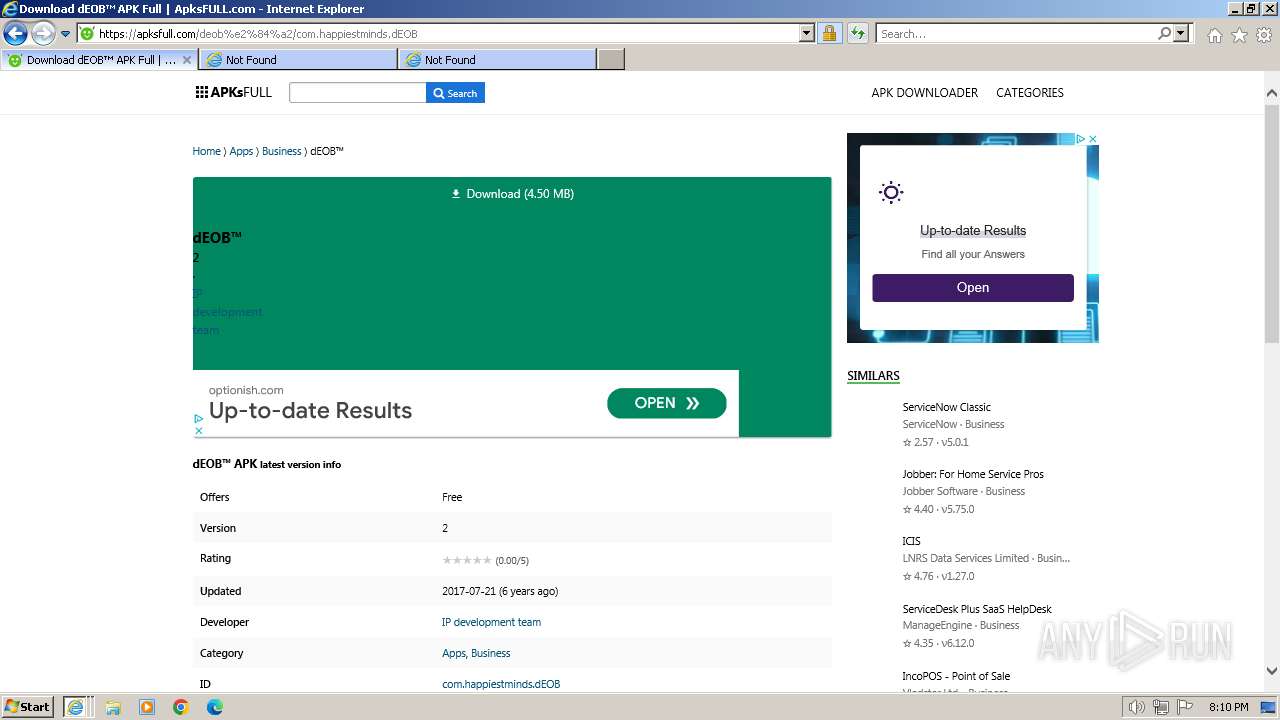Click the rating stars in Rating row
This screenshot has width=1280, height=720.
coord(467,560)
